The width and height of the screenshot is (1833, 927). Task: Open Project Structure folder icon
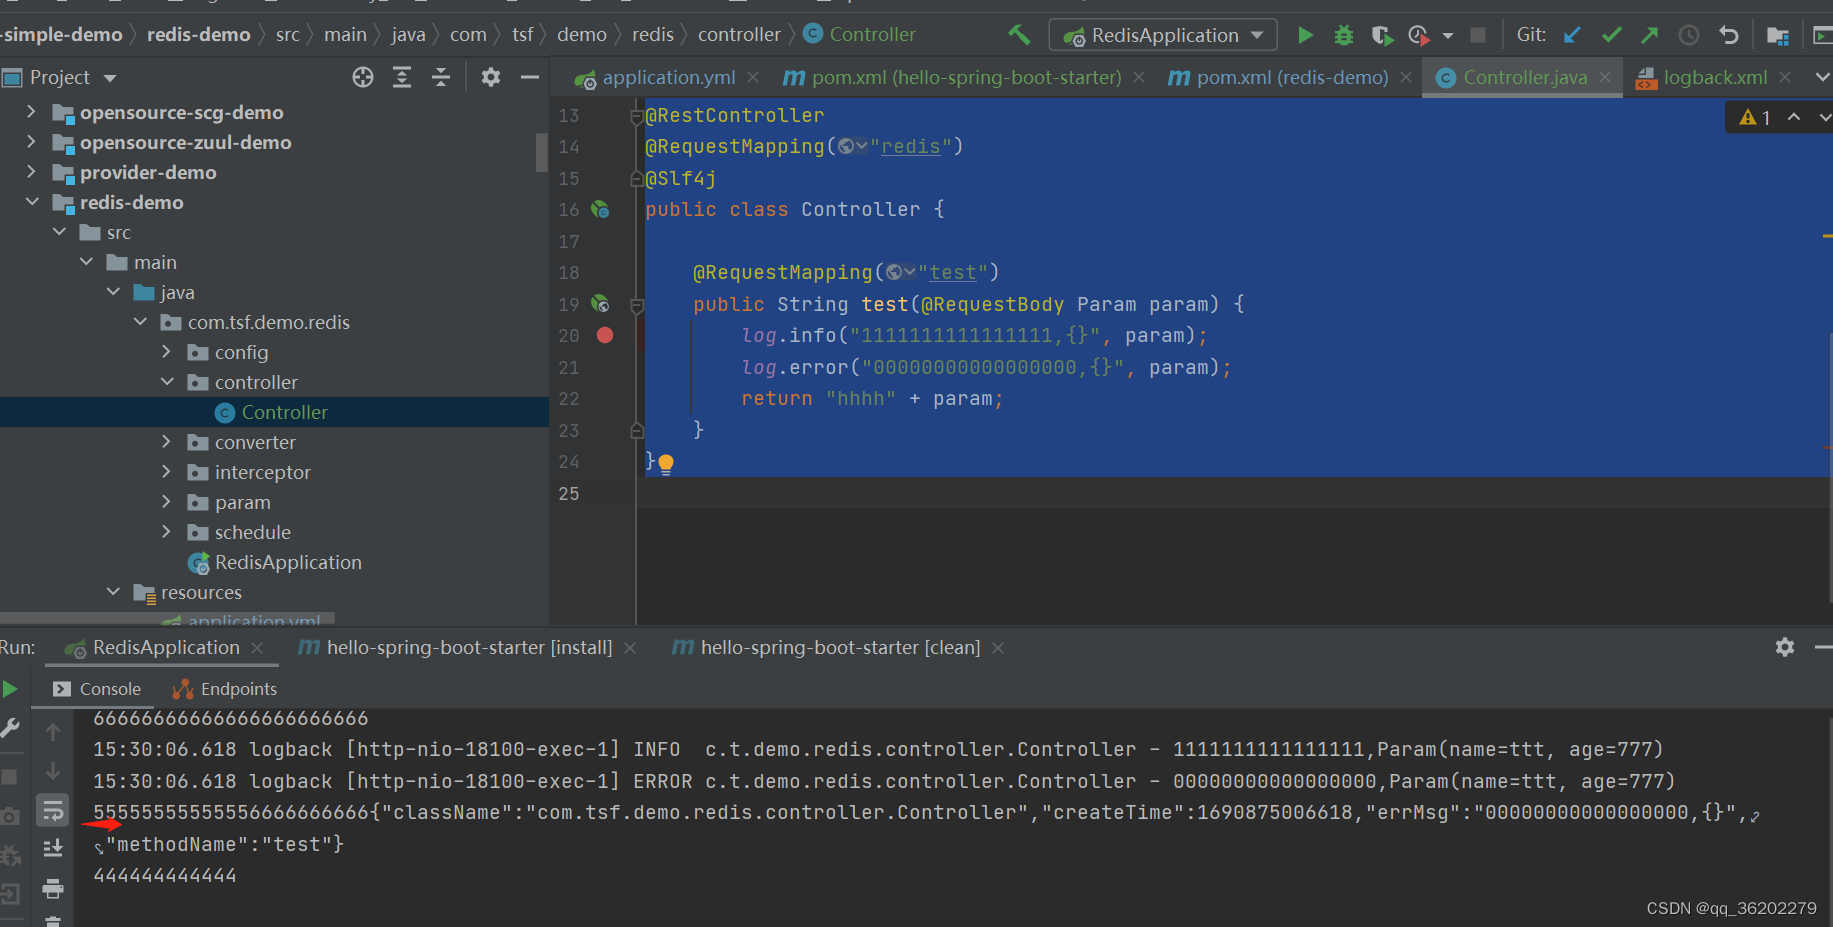click(1778, 35)
